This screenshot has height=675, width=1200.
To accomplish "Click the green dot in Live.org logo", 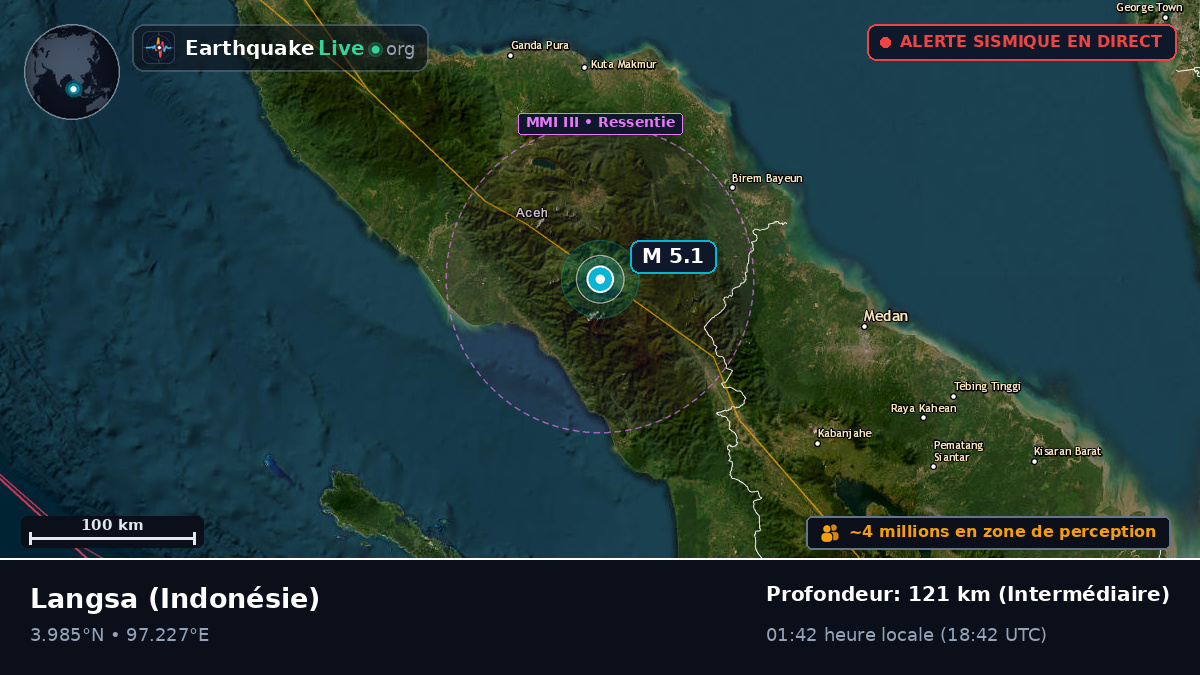I will (x=375, y=49).
